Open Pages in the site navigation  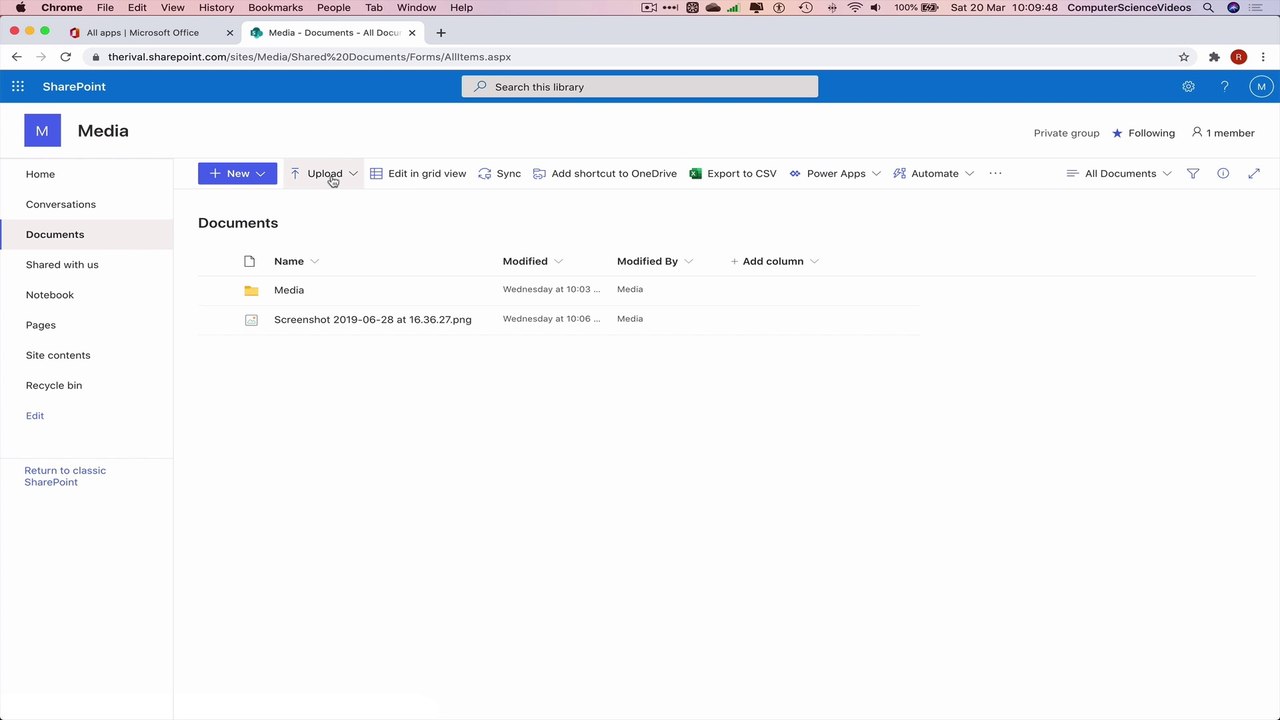(41, 325)
